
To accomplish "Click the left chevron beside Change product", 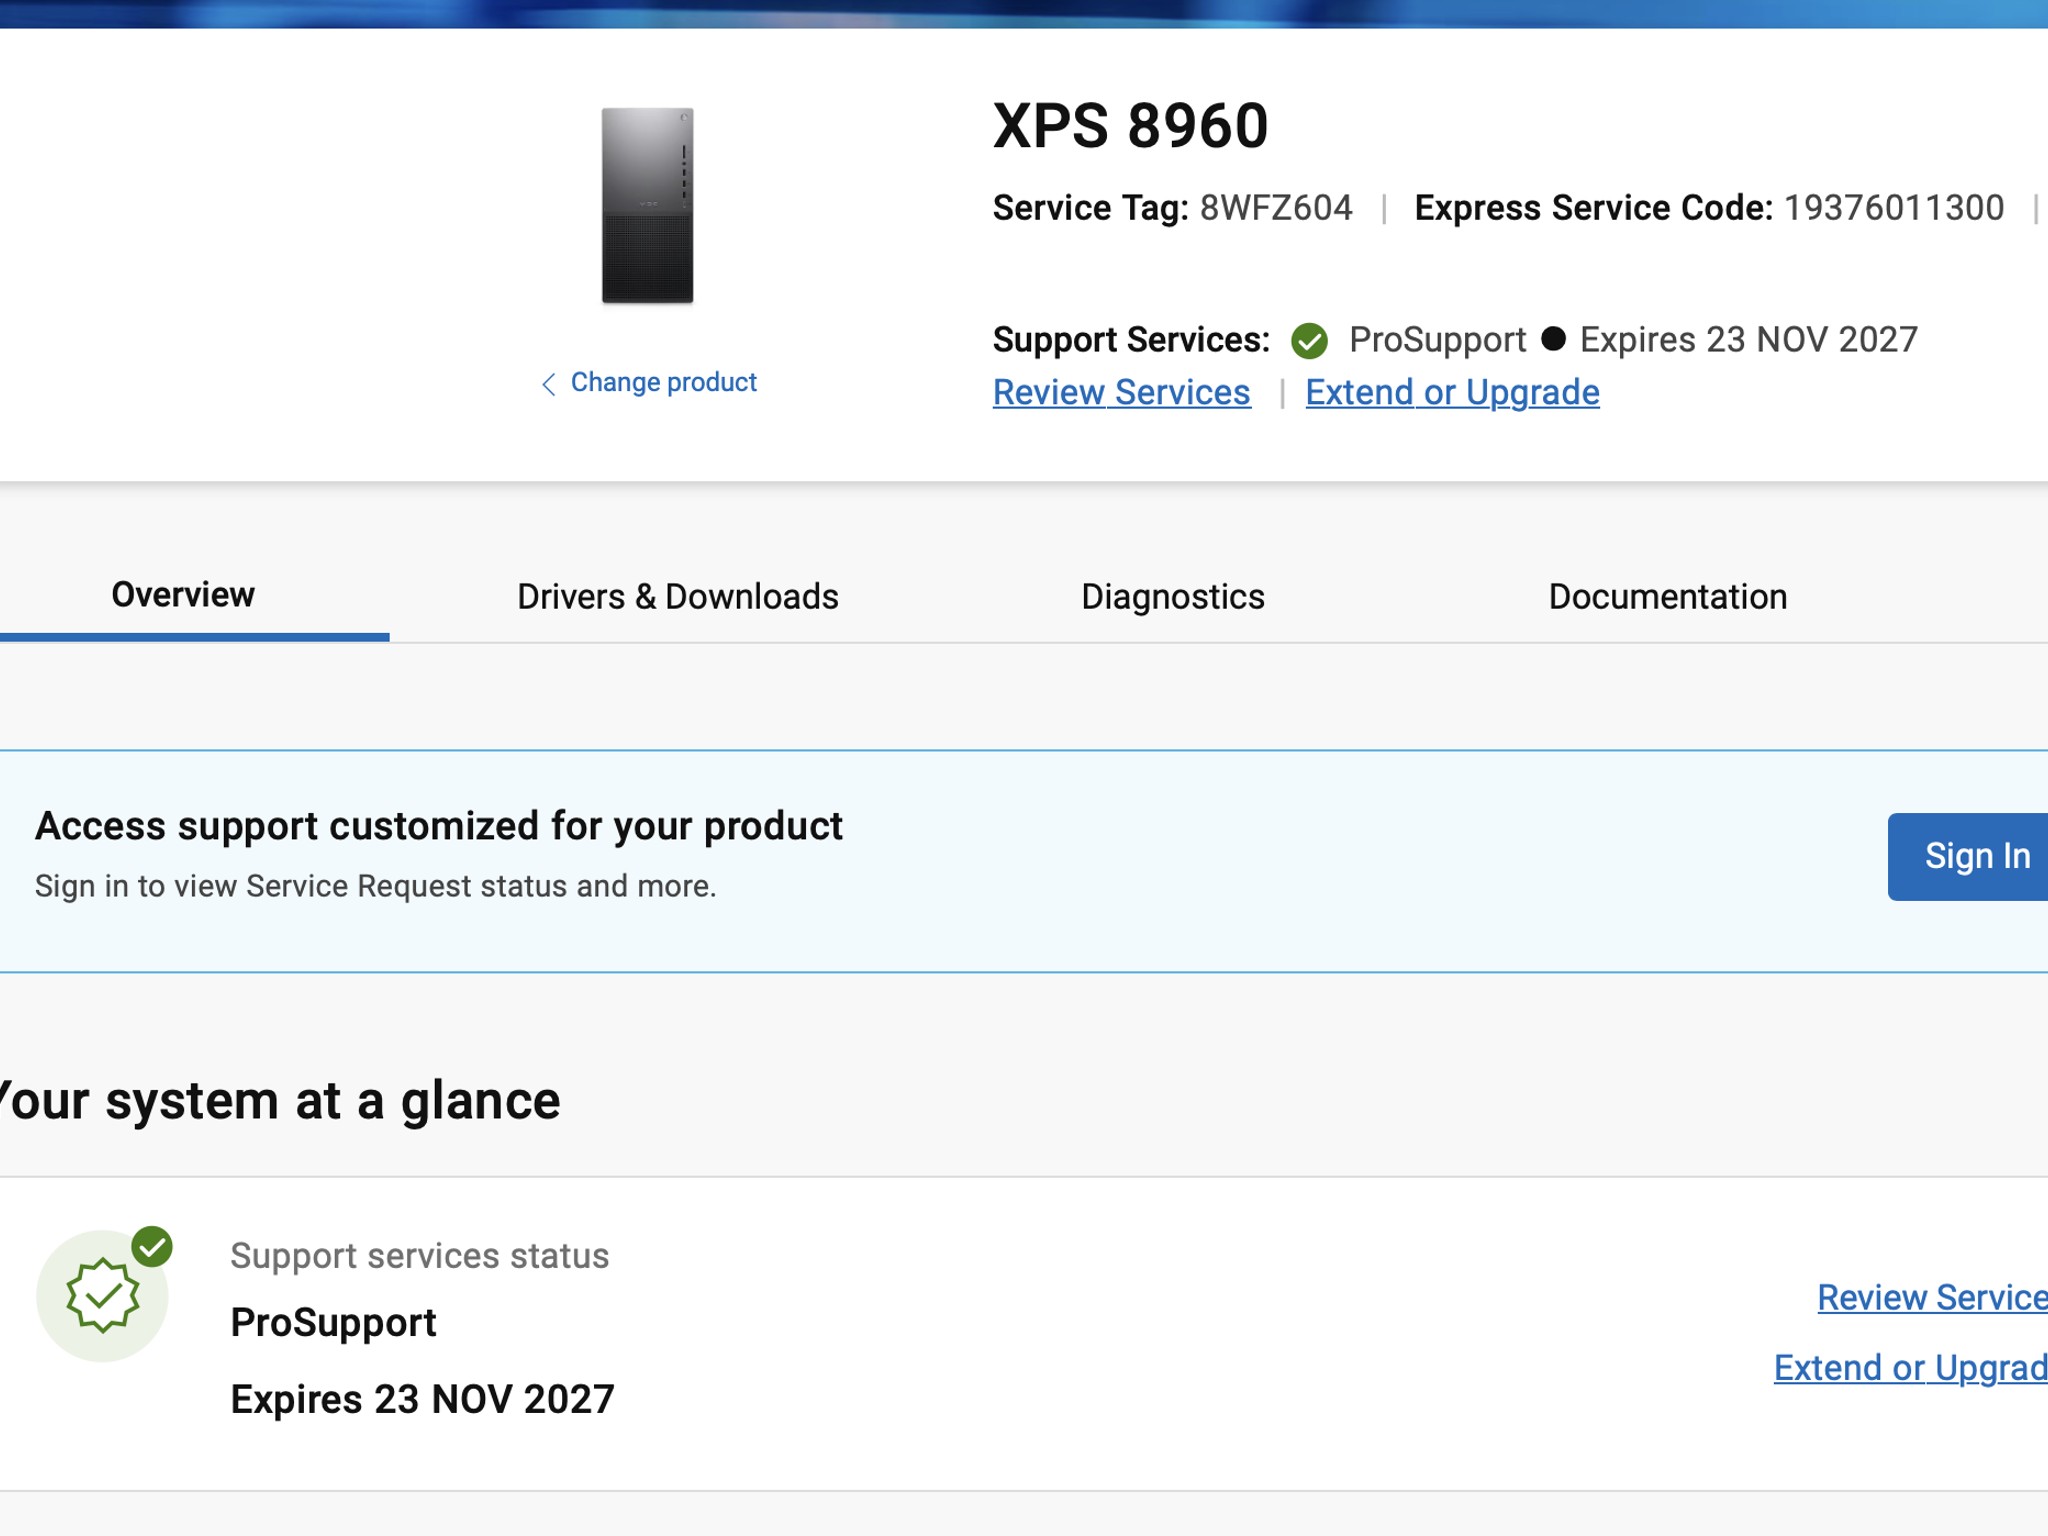I will [548, 384].
